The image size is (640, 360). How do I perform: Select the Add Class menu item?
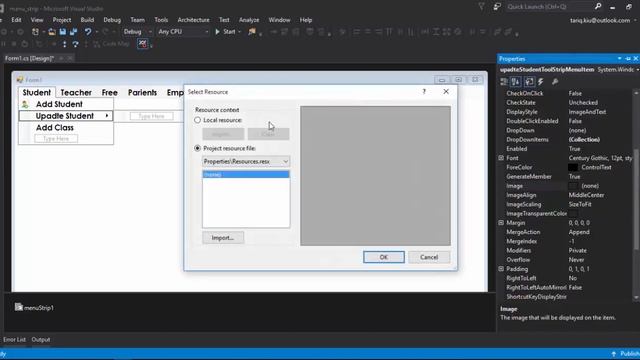click(x=55, y=128)
